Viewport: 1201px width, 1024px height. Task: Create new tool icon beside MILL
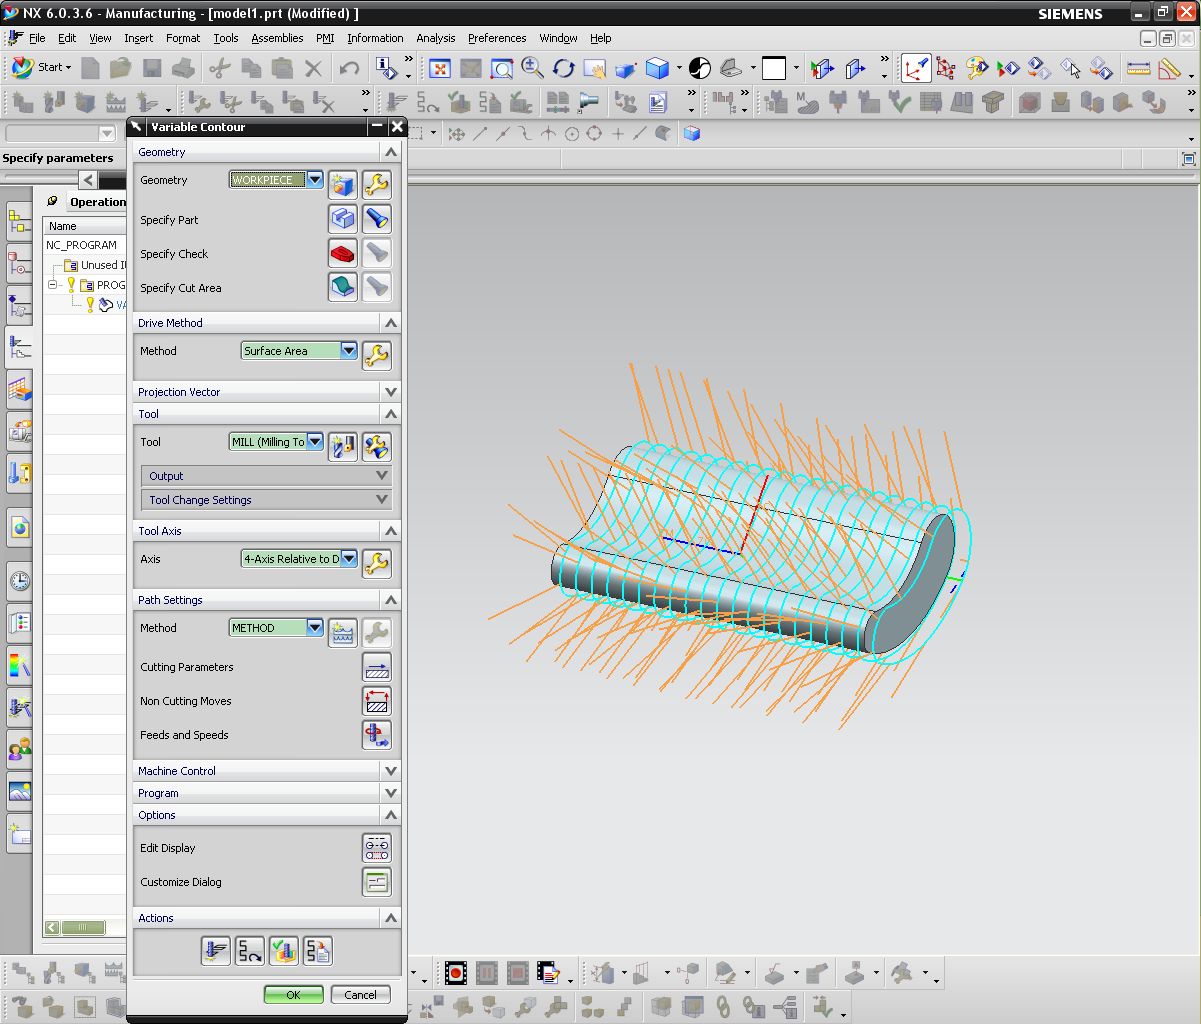pyautogui.click(x=343, y=446)
